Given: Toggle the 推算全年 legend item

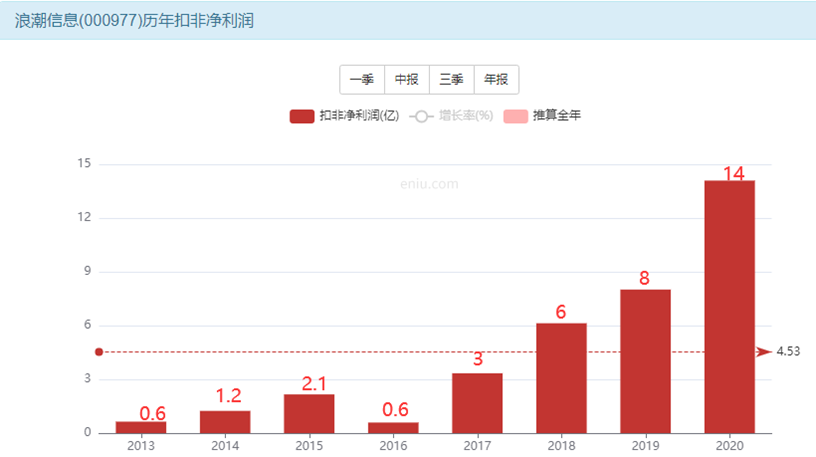Looking at the screenshot, I should click(542, 116).
